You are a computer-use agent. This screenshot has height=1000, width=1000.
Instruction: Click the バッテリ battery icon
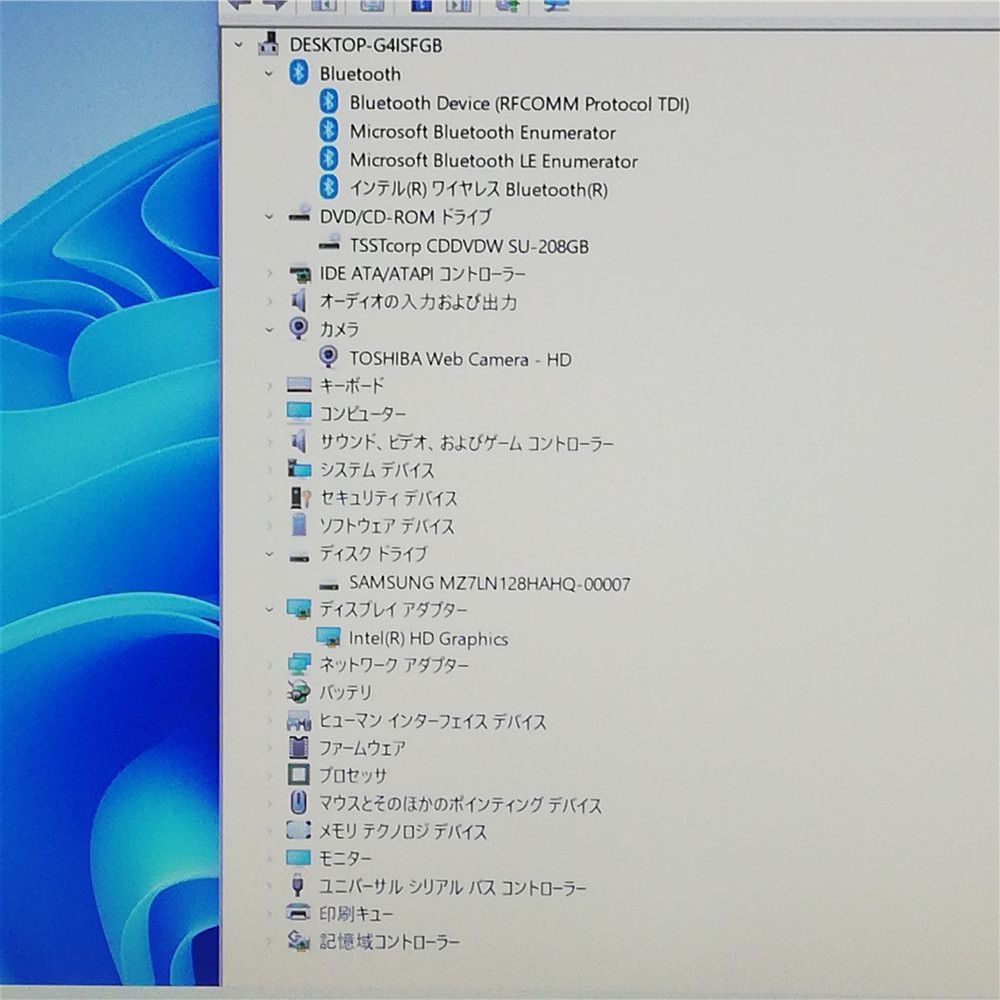(x=298, y=692)
